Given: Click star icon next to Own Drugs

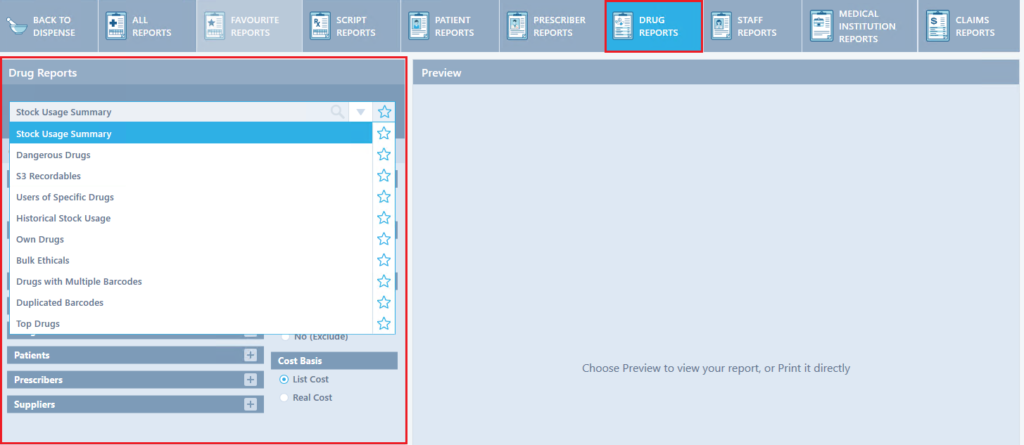Looking at the screenshot, I should point(384,239).
